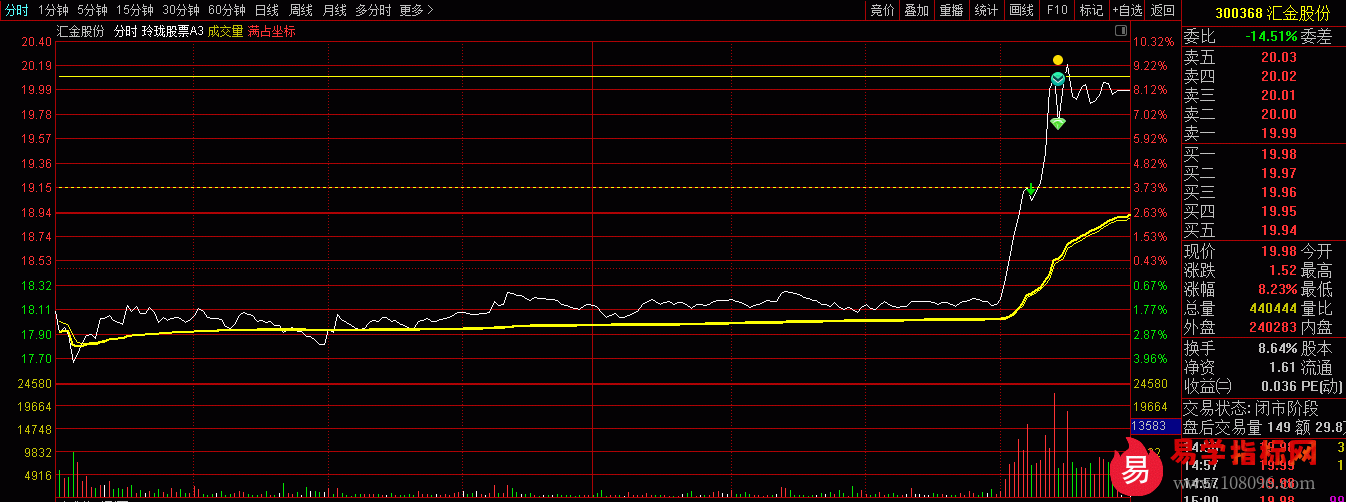1346x502 pixels.
Task: Select the 卖二 price 20.00
Action: [1278, 115]
